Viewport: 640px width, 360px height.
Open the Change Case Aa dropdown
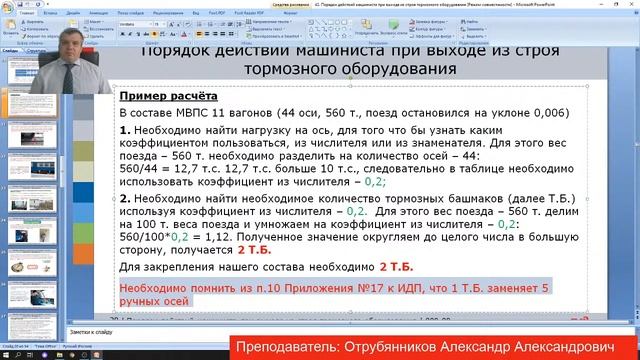point(173,34)
